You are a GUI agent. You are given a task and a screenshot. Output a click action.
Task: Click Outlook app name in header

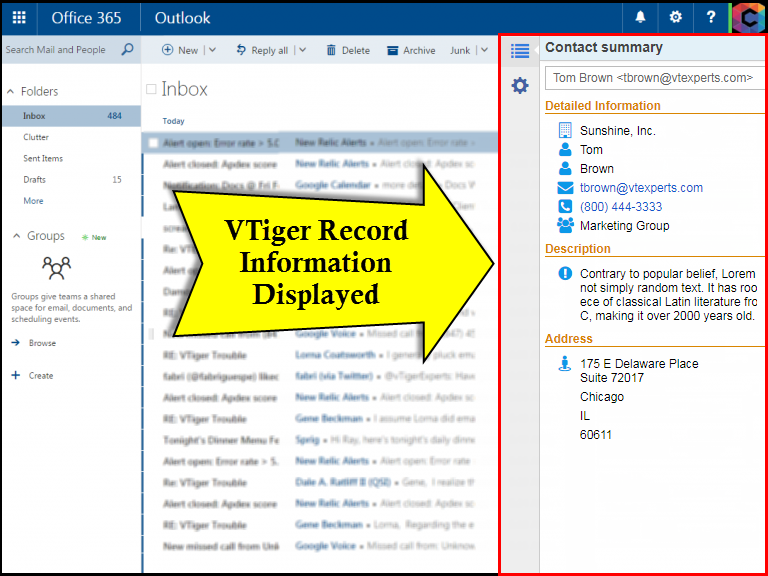[x=182, y=18]
